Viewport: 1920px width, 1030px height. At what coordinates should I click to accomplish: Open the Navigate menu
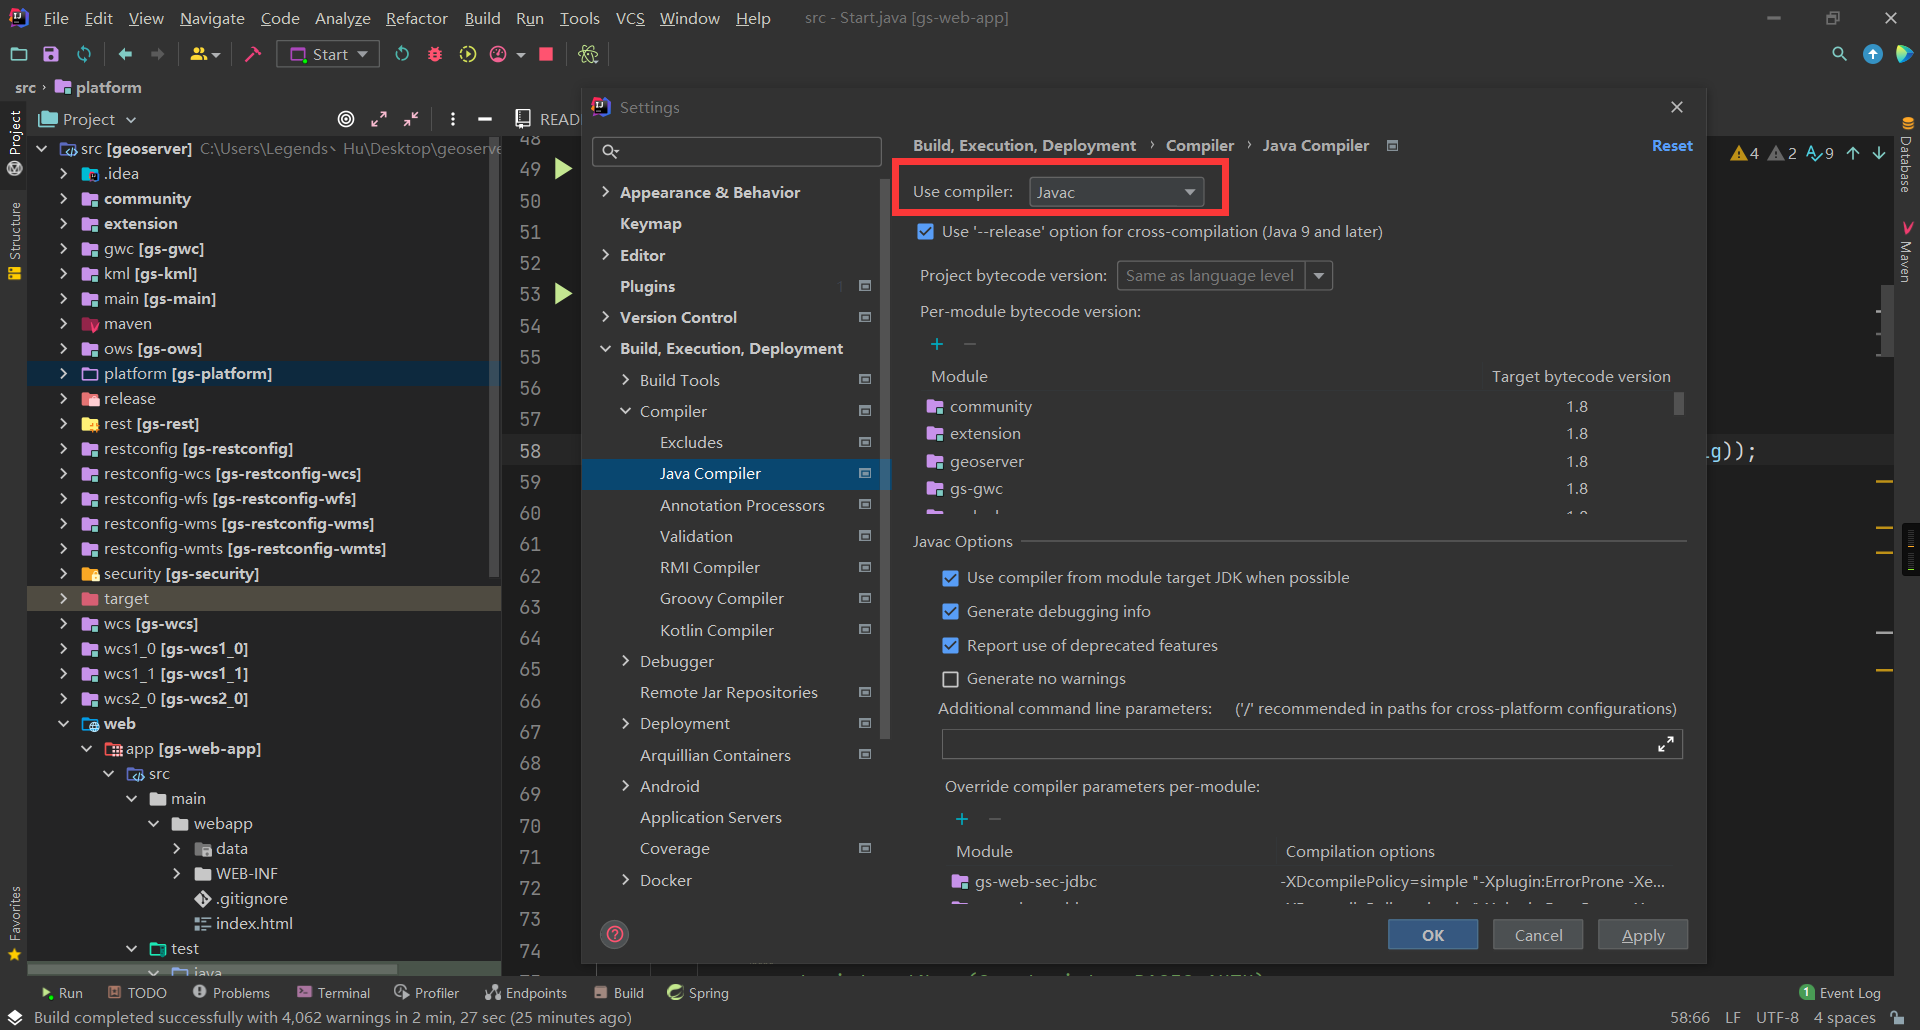click(212, 18)
